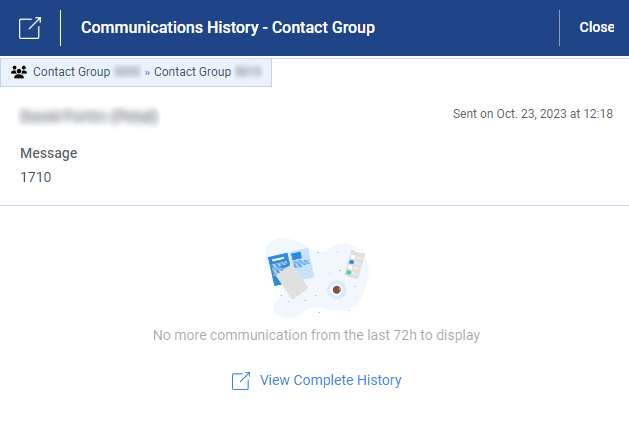Viewport: 629px width, 422px height.
Task: Select the coffee cup in the illustration
Action: click(337, 290)
